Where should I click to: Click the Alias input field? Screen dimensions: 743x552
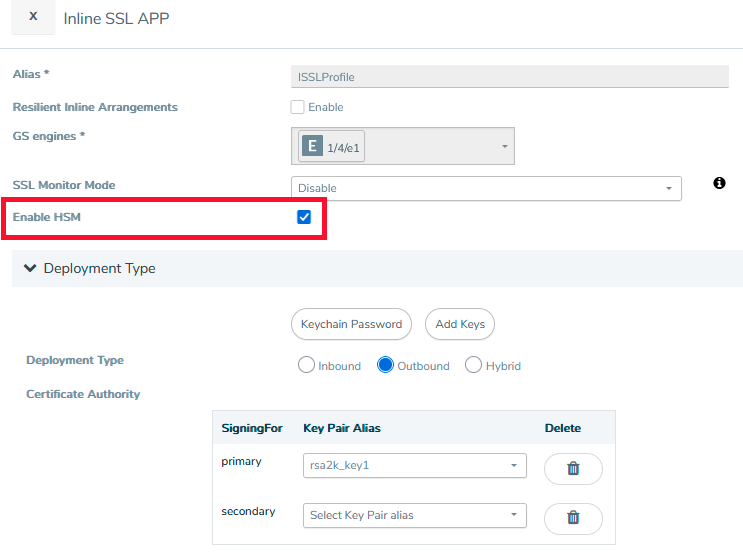point(509,77)
